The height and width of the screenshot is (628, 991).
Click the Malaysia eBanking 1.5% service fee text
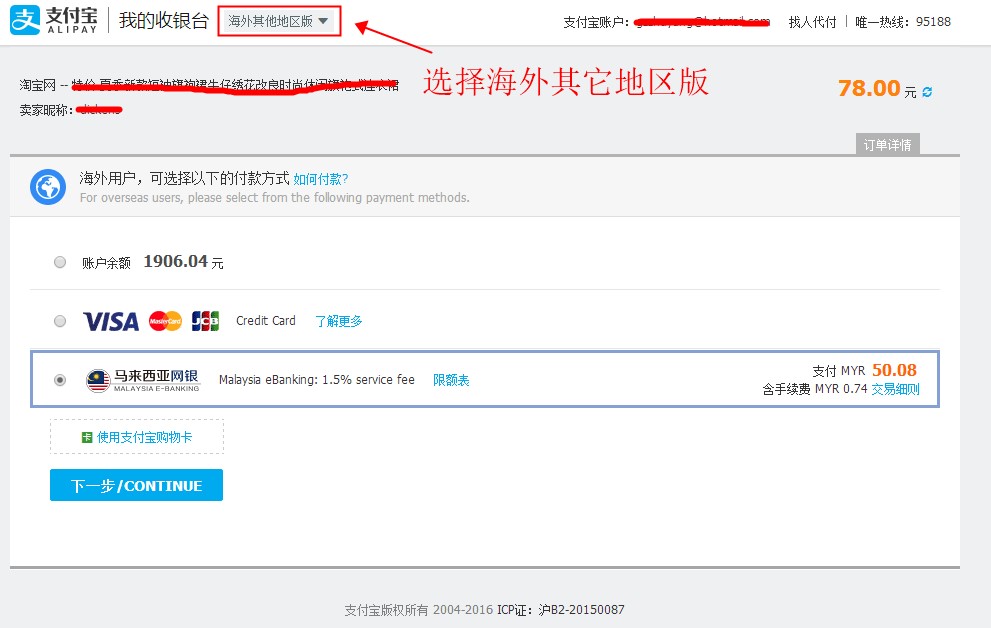point(317,380)
